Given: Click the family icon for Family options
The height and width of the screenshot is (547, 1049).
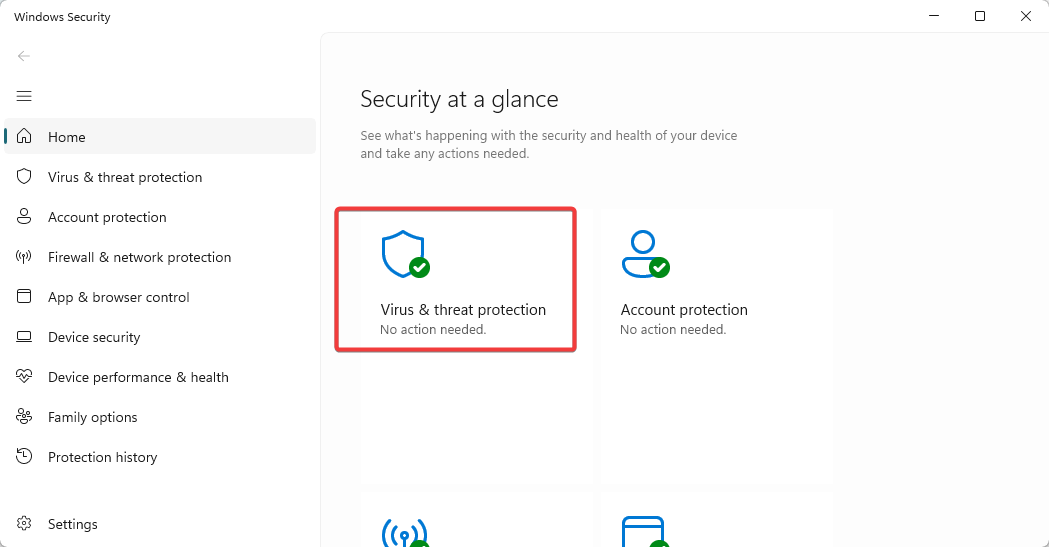Looking at the screenshot, I should (24, 417).
